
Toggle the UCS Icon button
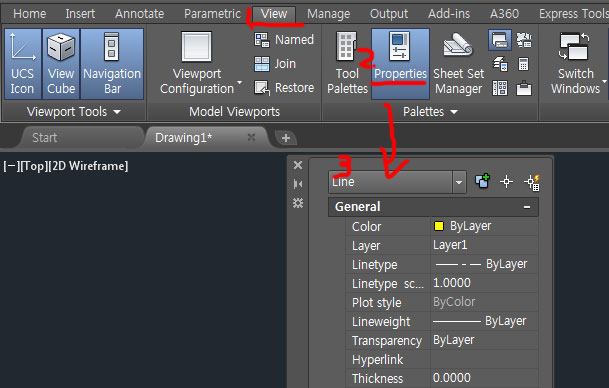point(23,64)
